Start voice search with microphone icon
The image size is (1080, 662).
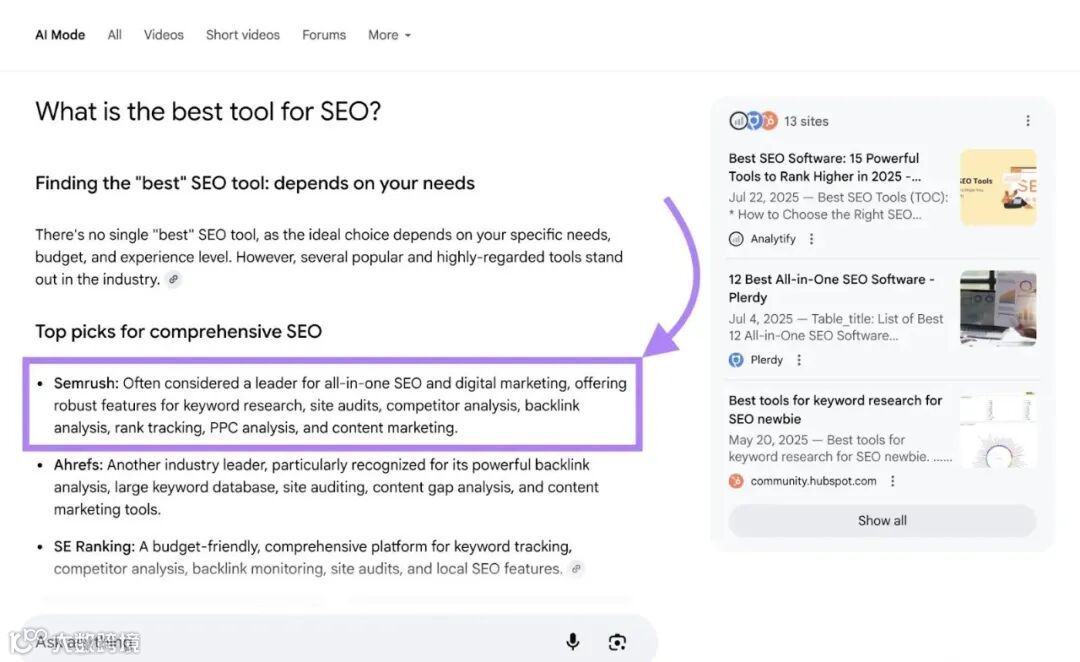[572, 642]
